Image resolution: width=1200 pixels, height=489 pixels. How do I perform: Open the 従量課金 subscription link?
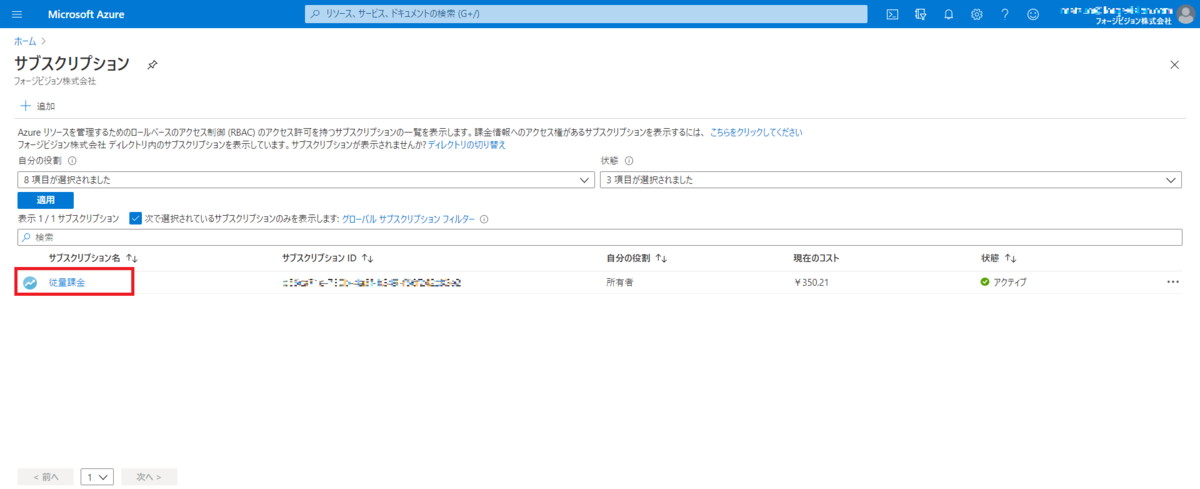67,282
